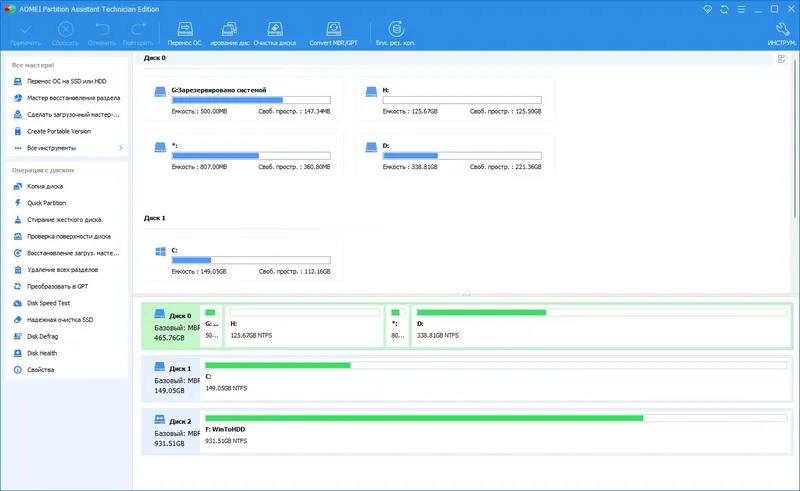Click the refresh icon in title bar

coord(724,9)
